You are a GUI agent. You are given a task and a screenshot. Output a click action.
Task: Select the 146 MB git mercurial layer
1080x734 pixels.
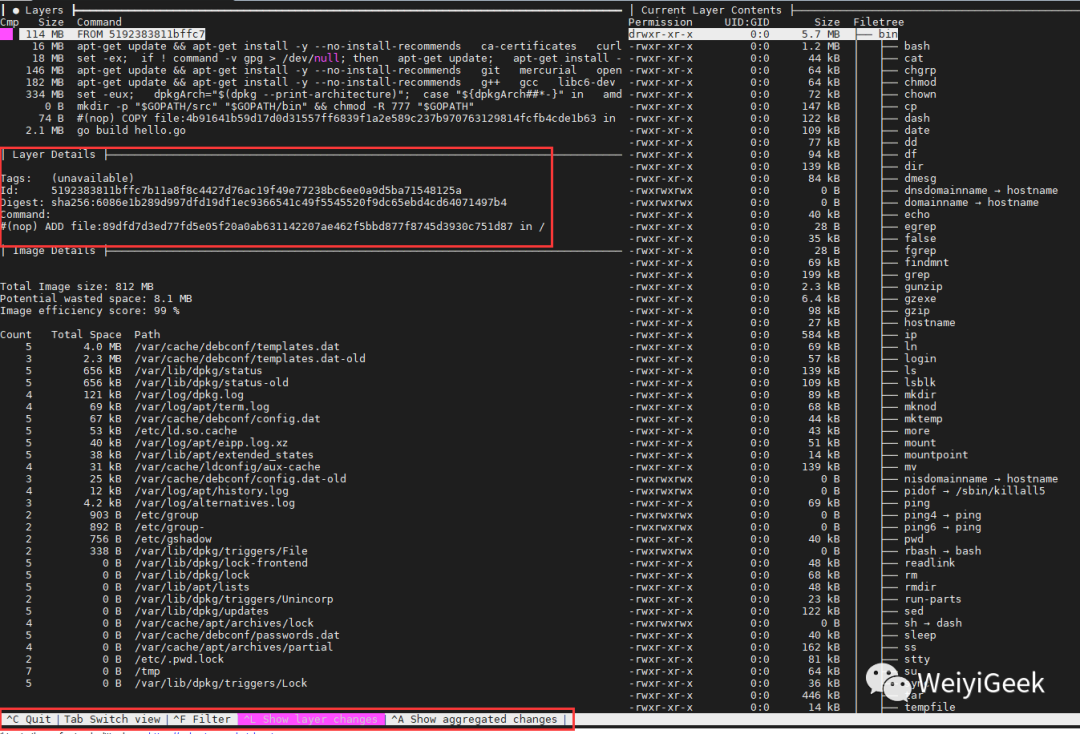(x=320, y=70)
